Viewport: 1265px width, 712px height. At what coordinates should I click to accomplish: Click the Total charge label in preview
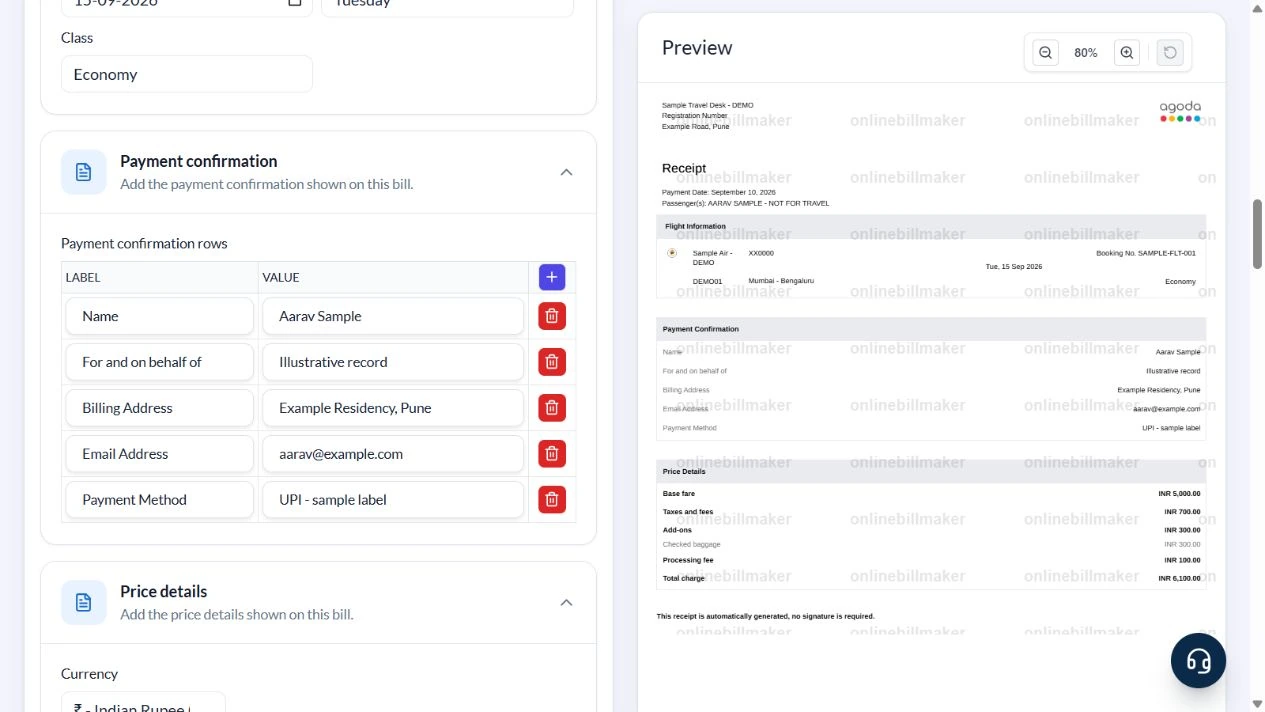point(684,578)
